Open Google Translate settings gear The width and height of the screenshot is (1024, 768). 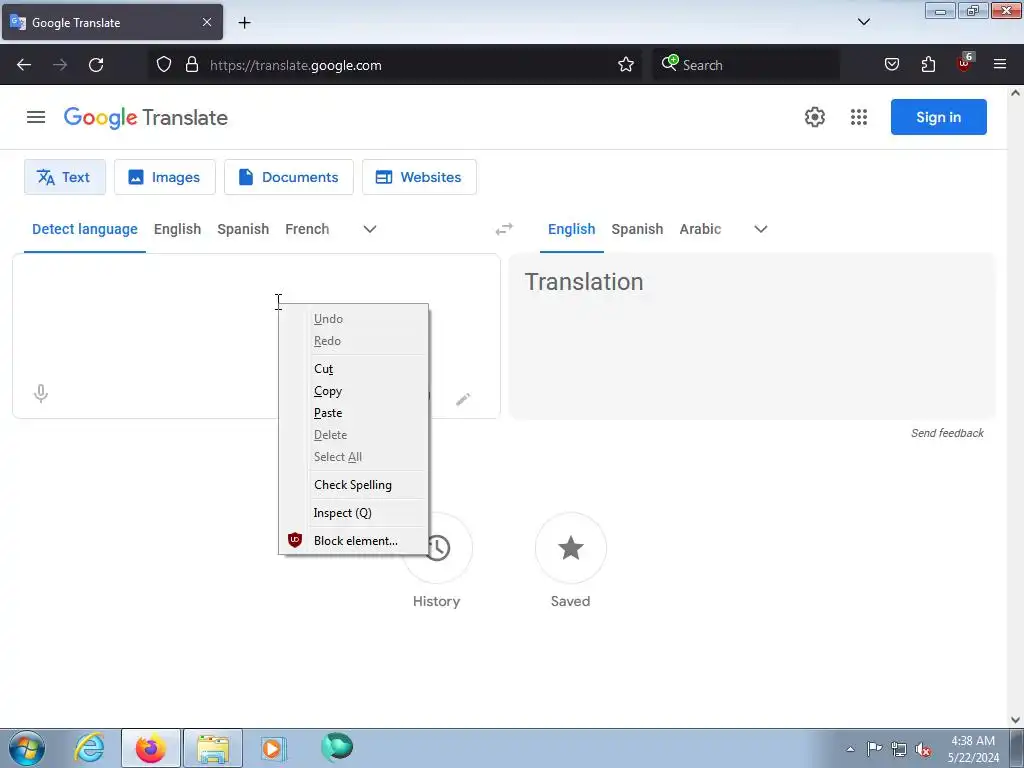point(814,117)
